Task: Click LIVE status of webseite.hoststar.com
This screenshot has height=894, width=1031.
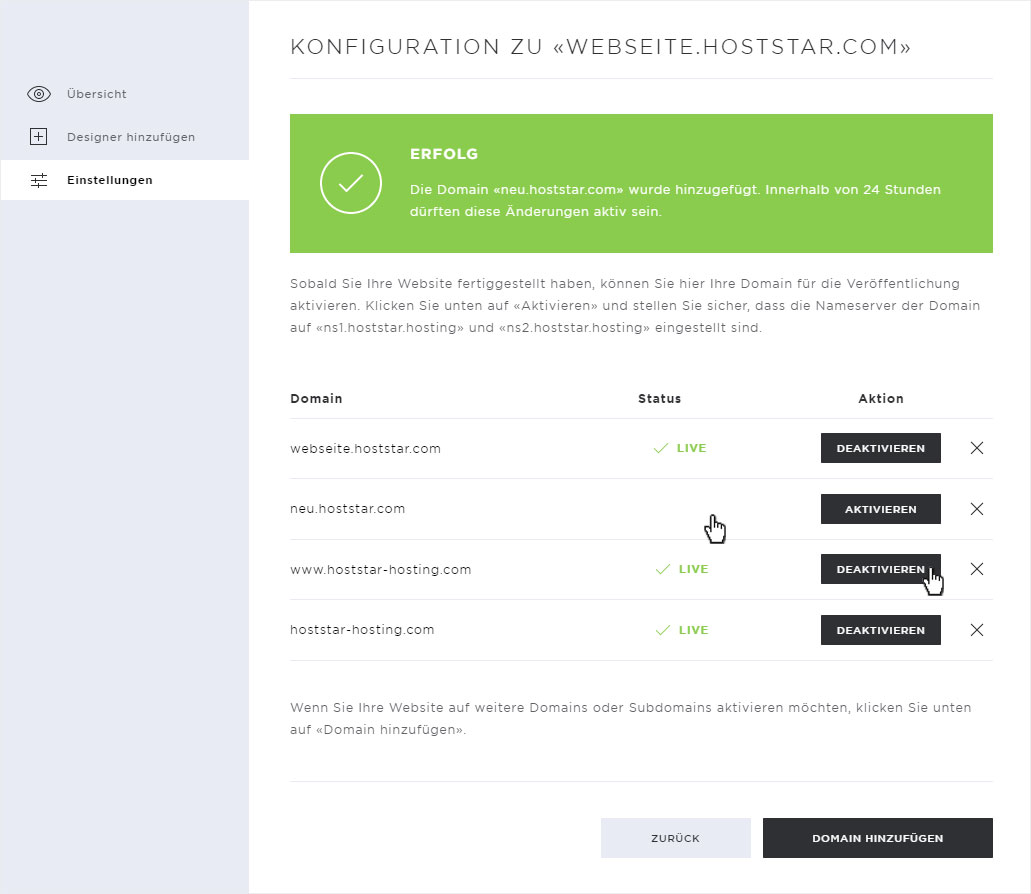Action: coord(680,448)
